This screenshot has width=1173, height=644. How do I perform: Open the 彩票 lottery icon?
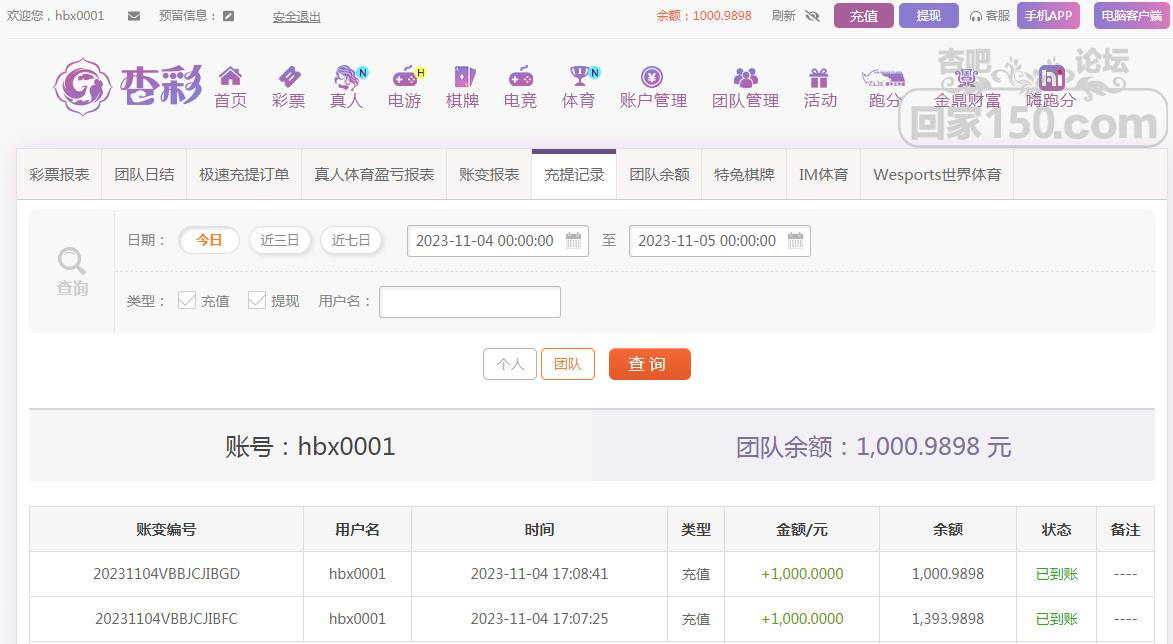click(288, 77)
